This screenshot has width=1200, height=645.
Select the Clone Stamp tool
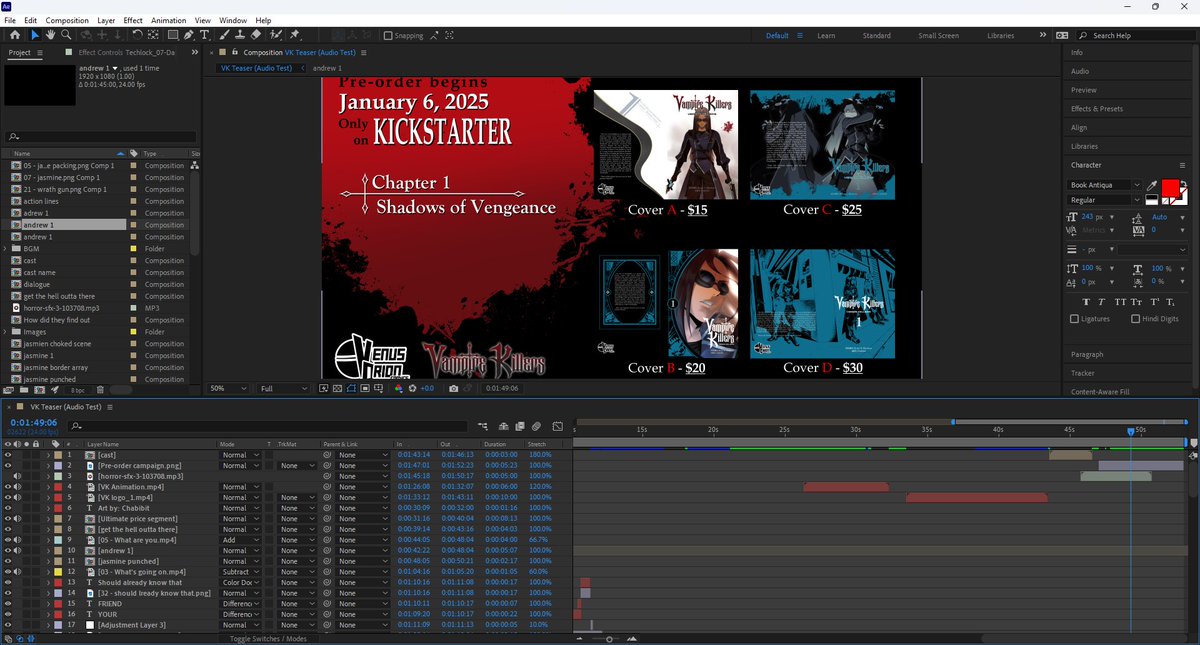[240, 35]
